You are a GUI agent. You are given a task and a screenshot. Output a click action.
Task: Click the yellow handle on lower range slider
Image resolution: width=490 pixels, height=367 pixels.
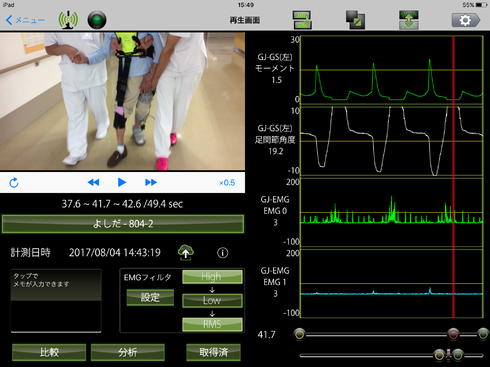(439, 355)
